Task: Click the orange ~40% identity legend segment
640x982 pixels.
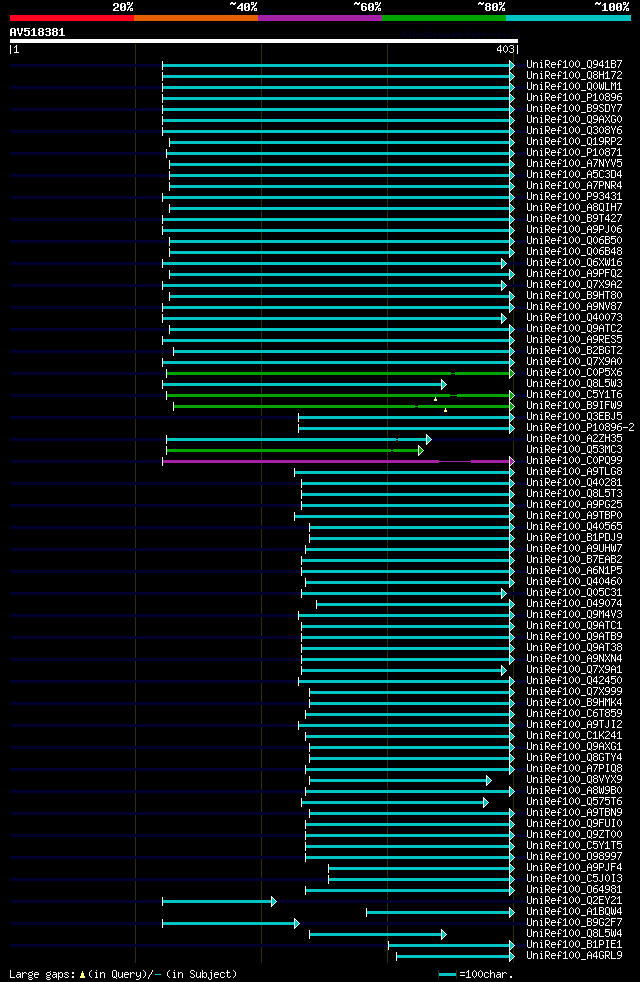Action: point(196,18)
